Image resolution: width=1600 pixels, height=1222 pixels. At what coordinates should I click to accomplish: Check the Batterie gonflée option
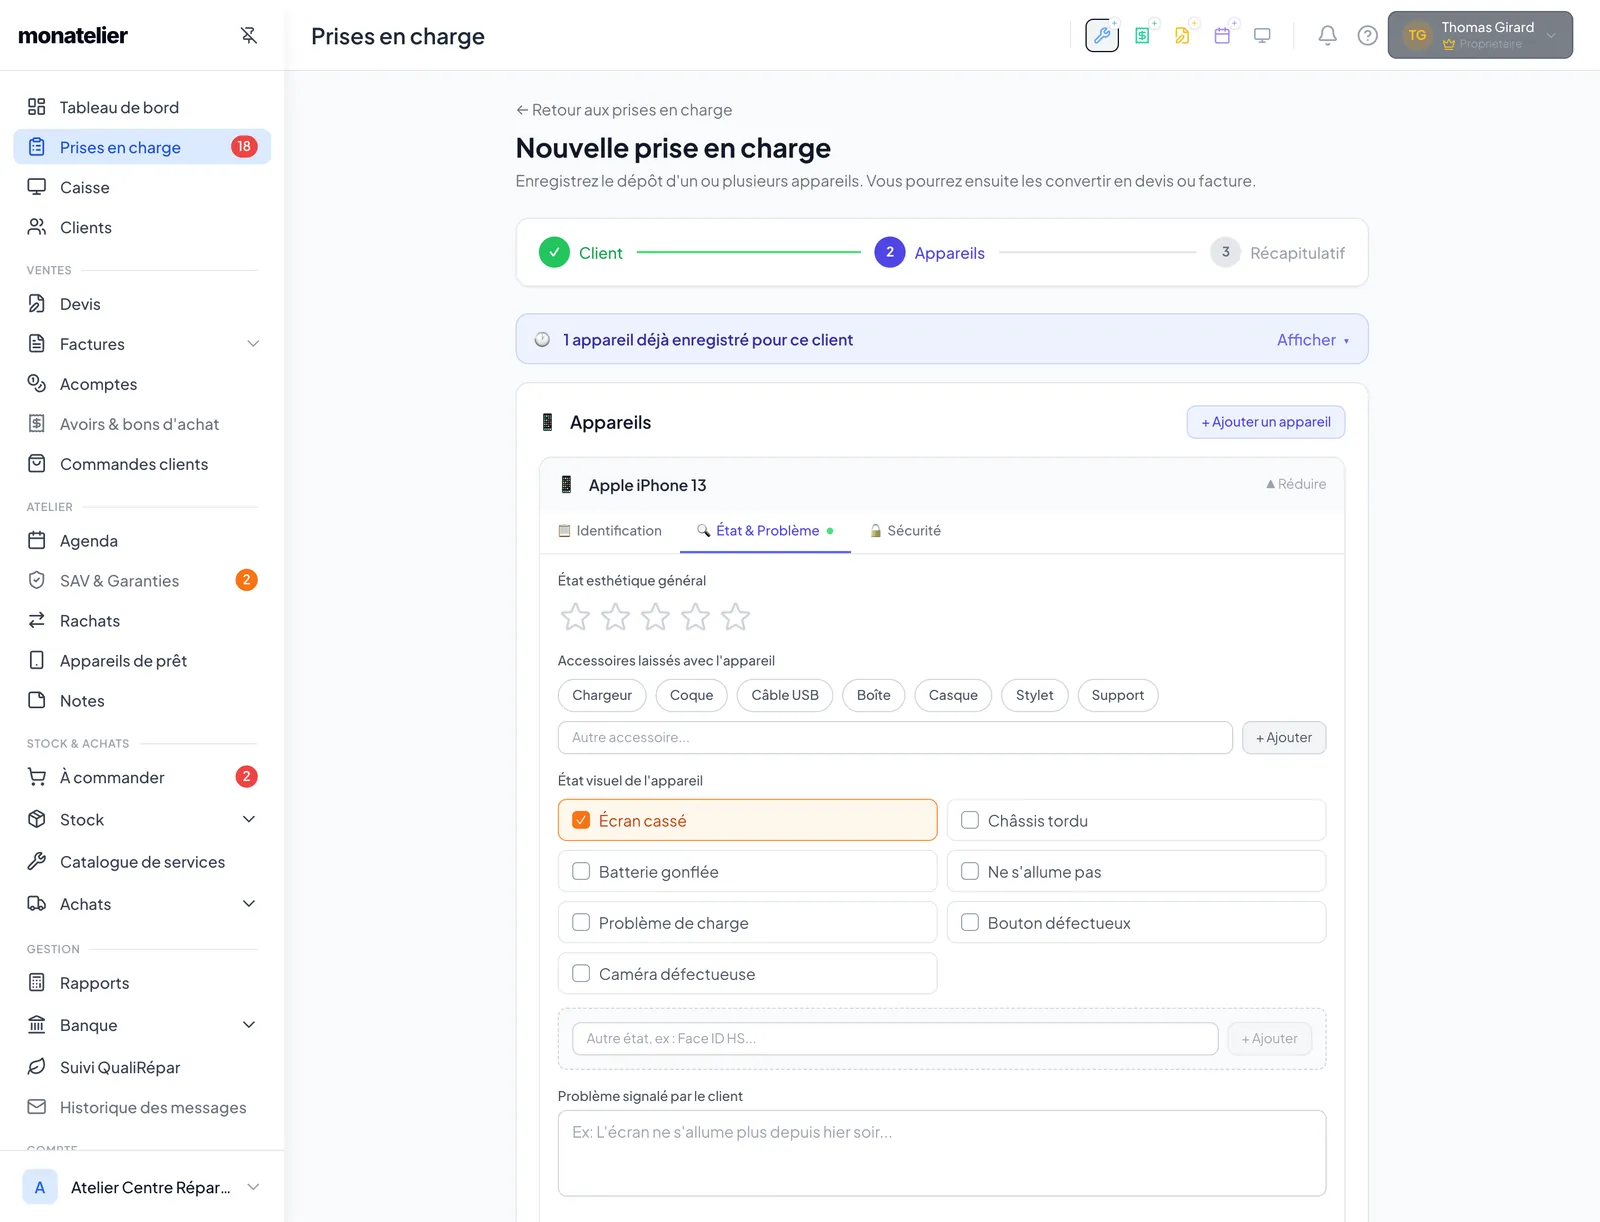(581, 871)
